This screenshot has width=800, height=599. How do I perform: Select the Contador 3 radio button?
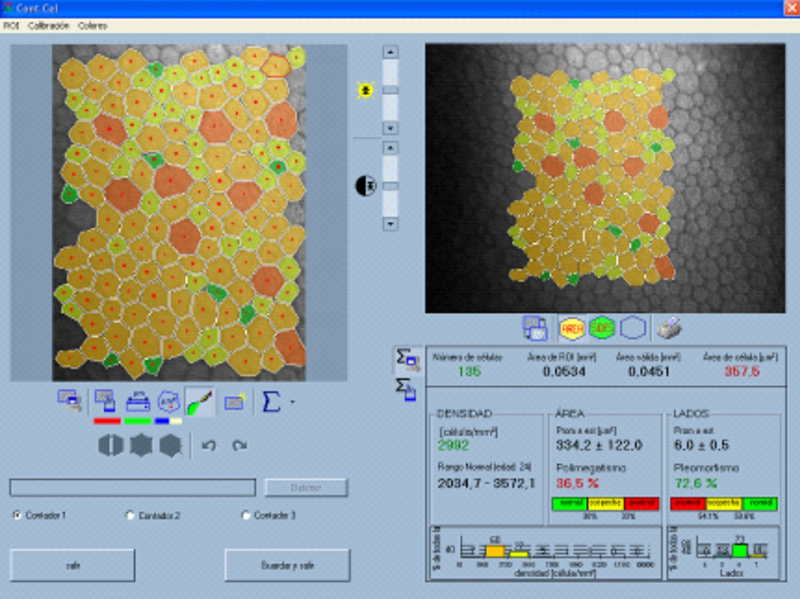click(246, 516)
